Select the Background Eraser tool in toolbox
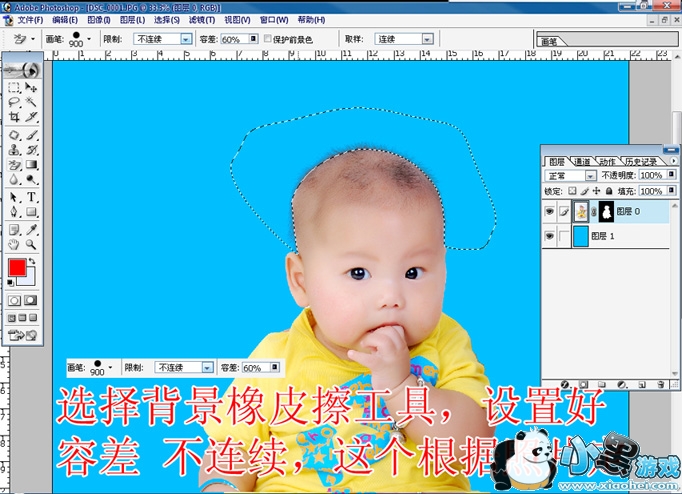 click(x=14, y=165)
